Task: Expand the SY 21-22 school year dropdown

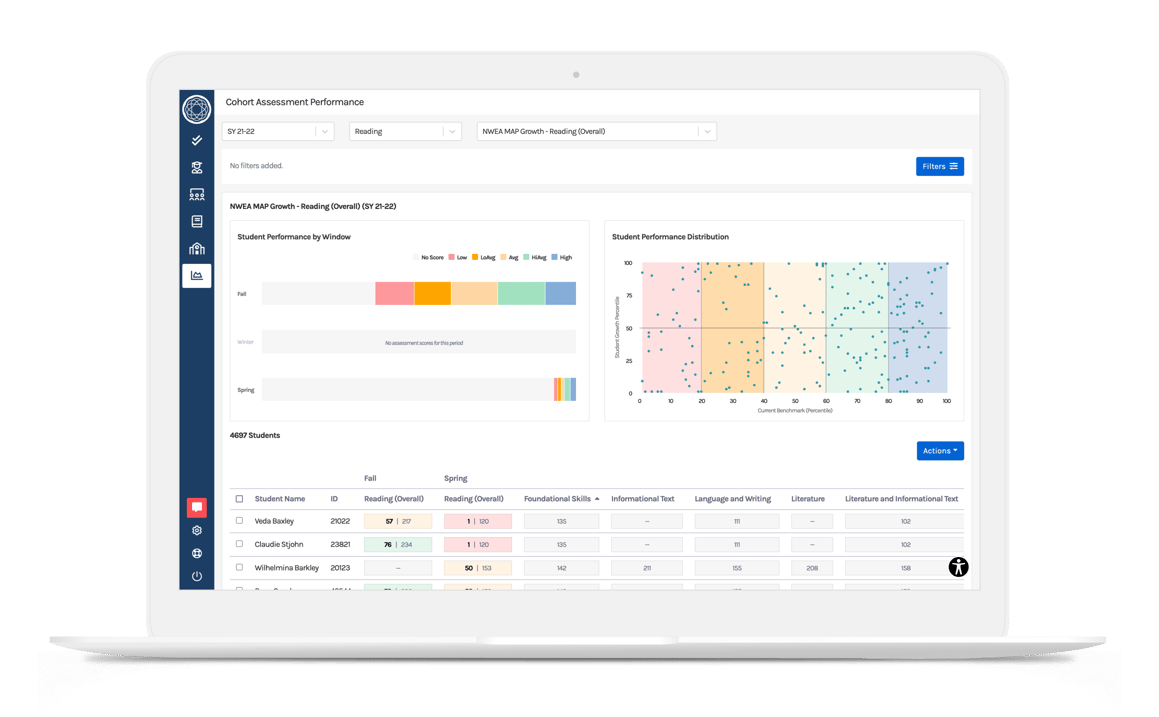Action: 278,131
